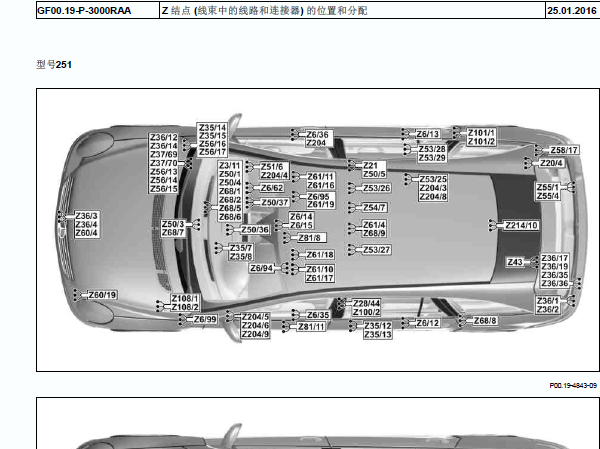Click the Z6/62 label
Screen dimensions: 600x449
tap(272, 188)
